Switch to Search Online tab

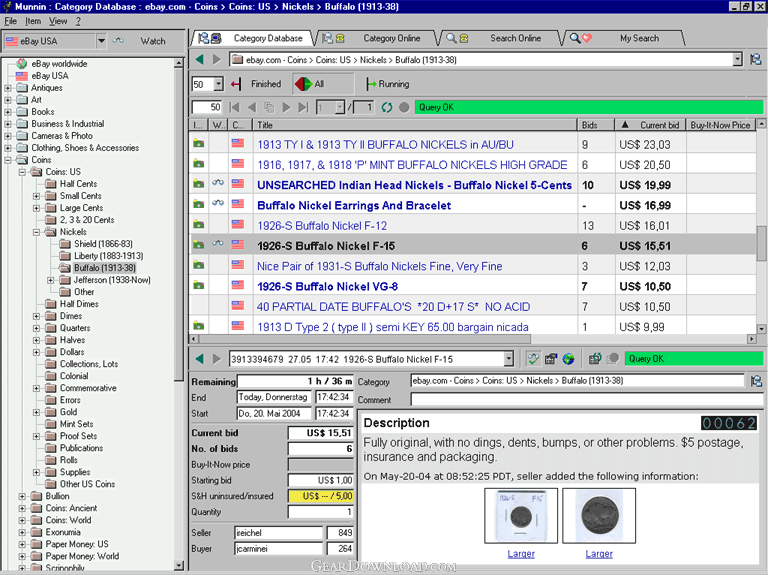pyautogui.click(x=503, y=38)
